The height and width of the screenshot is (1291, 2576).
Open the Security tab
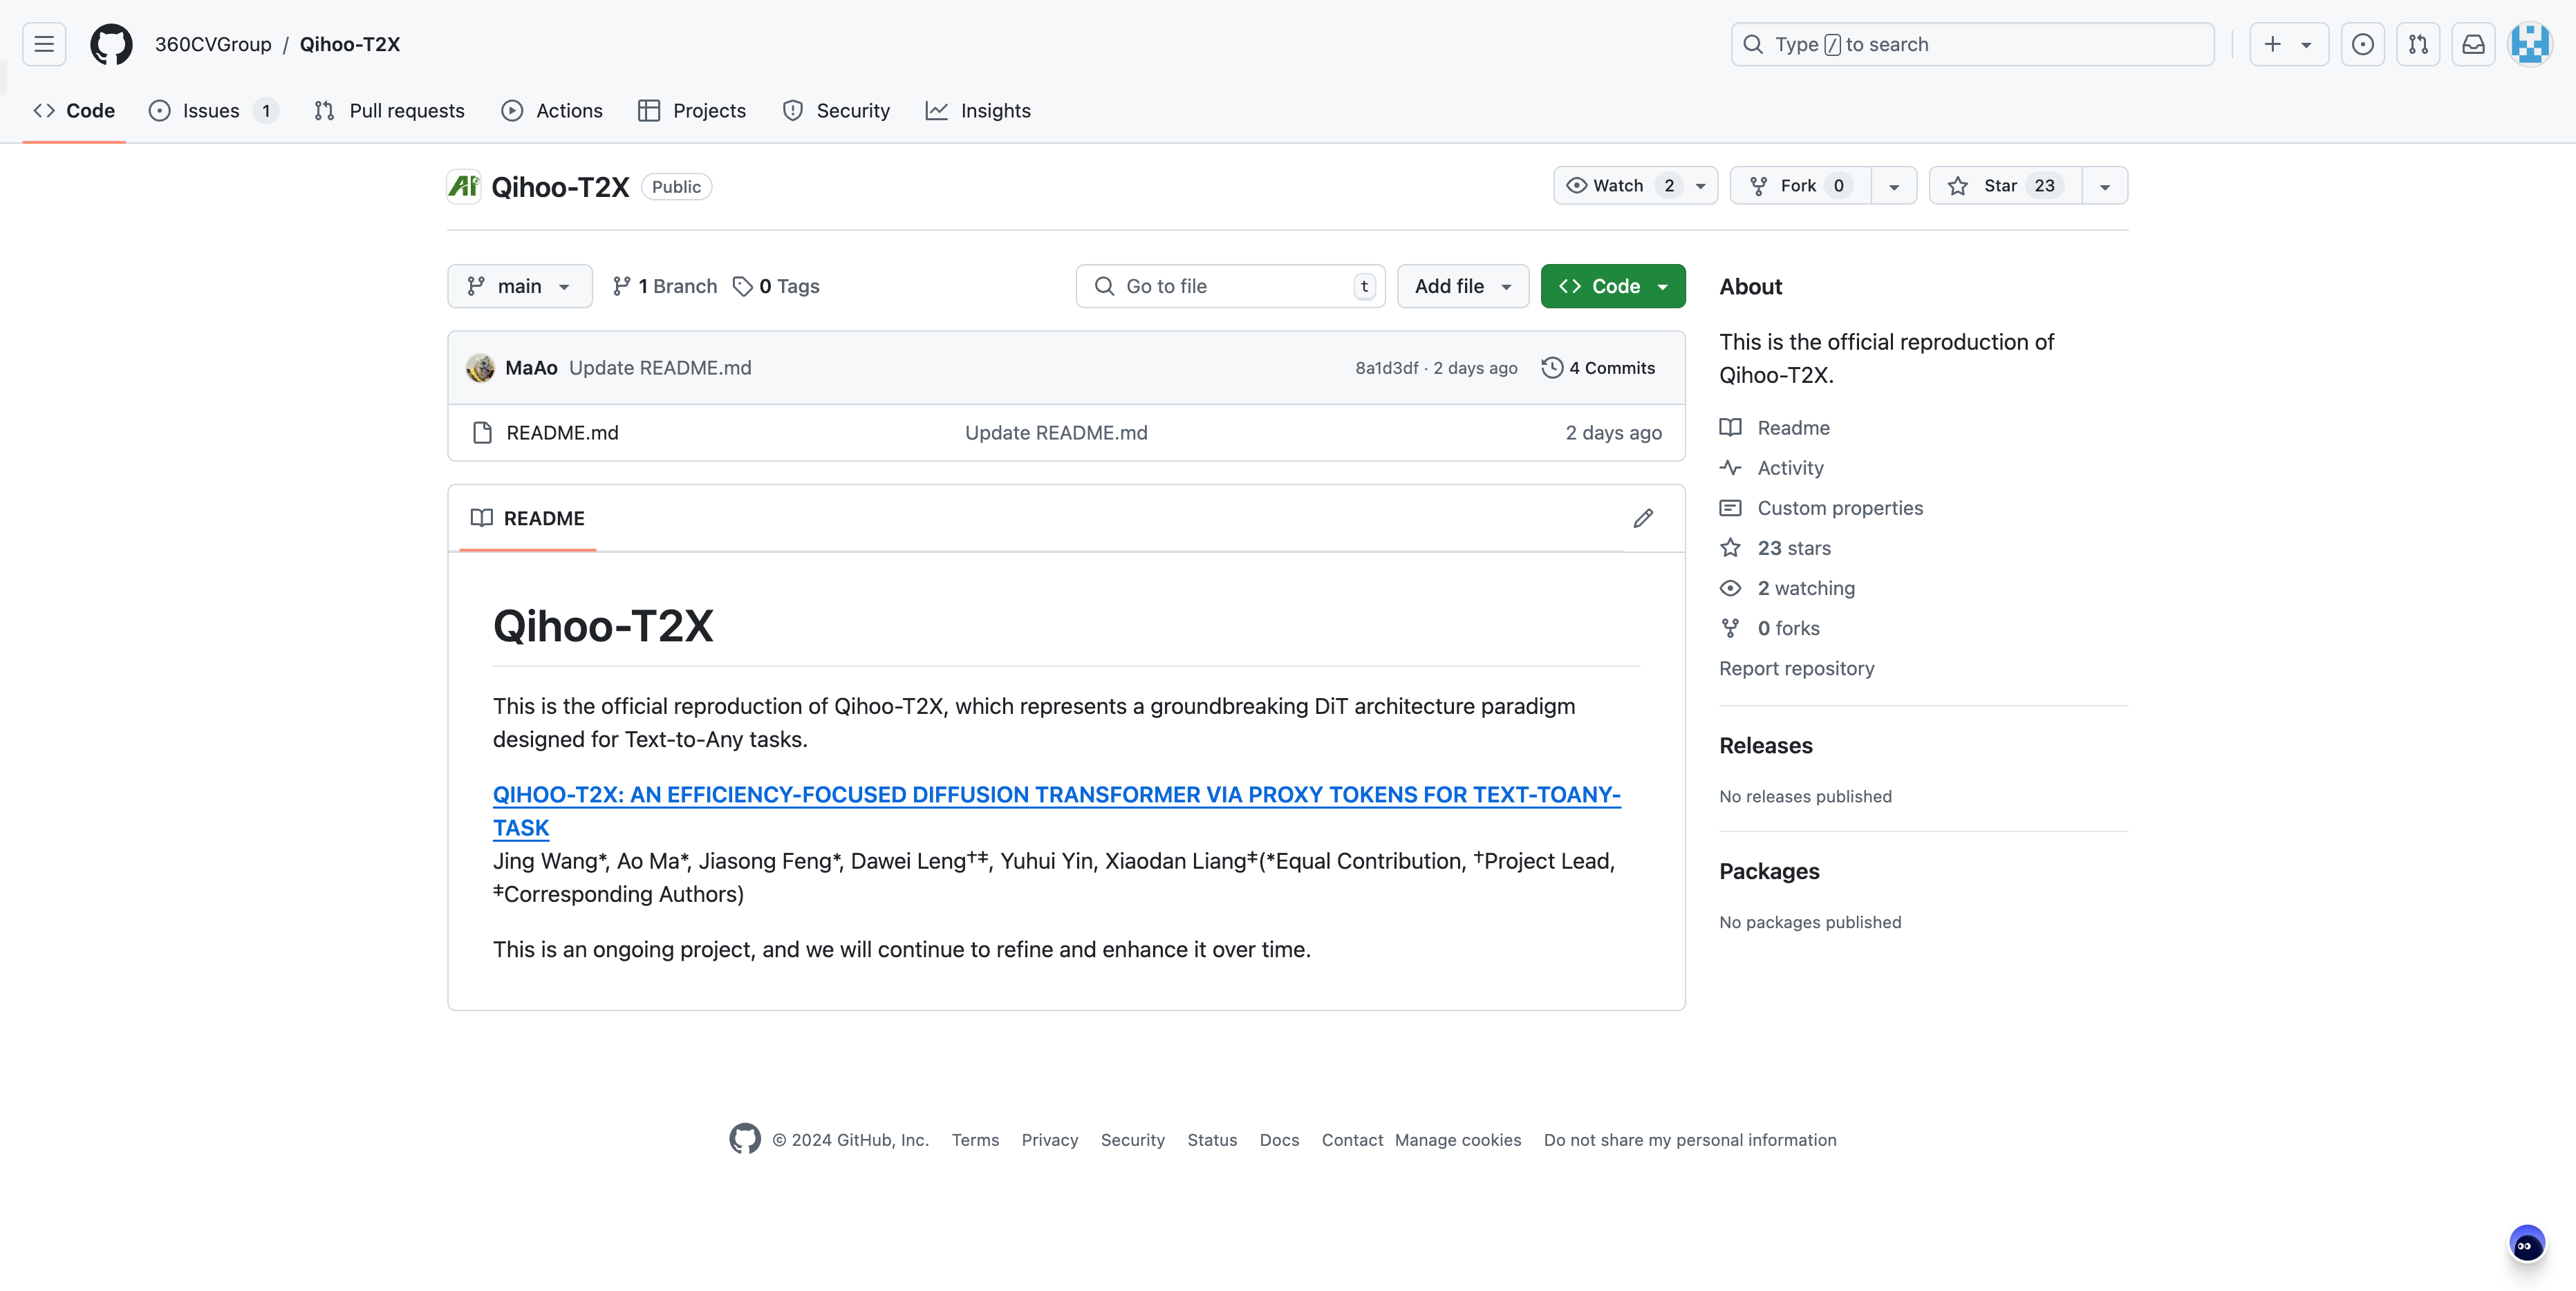(x=836, y=111)
